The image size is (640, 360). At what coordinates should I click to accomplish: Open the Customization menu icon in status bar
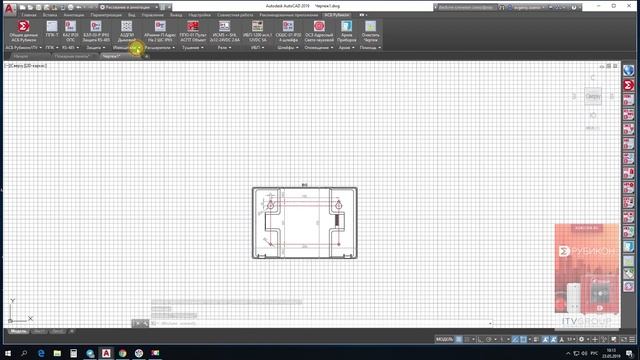tap(632, 340)
